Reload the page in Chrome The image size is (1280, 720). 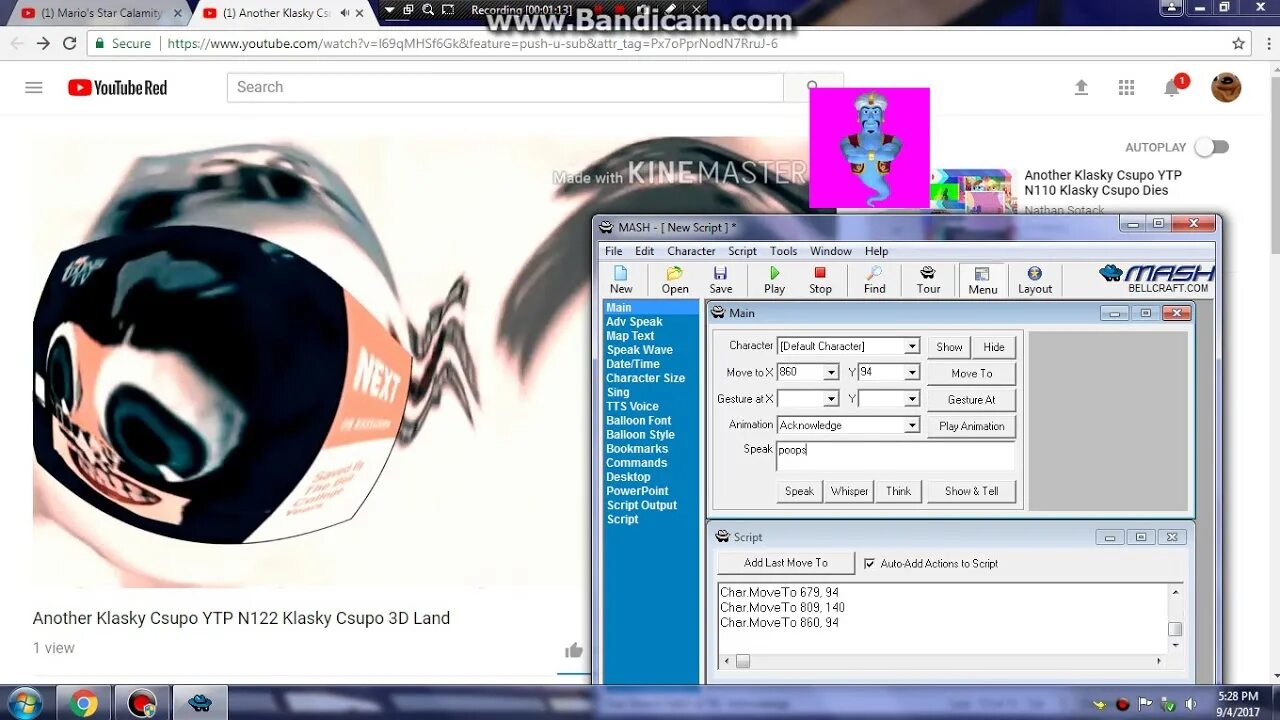(69, 43)
